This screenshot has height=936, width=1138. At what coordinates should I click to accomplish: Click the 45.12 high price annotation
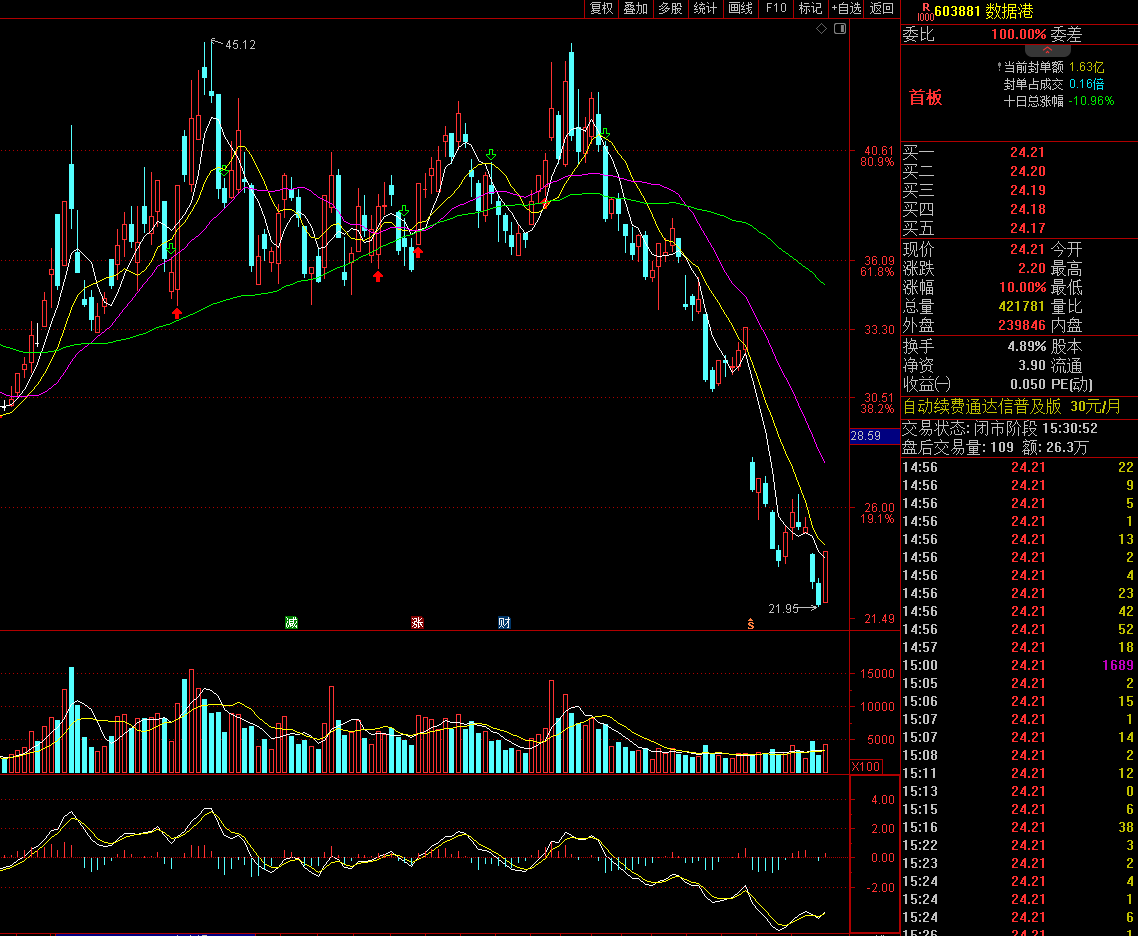240,45
